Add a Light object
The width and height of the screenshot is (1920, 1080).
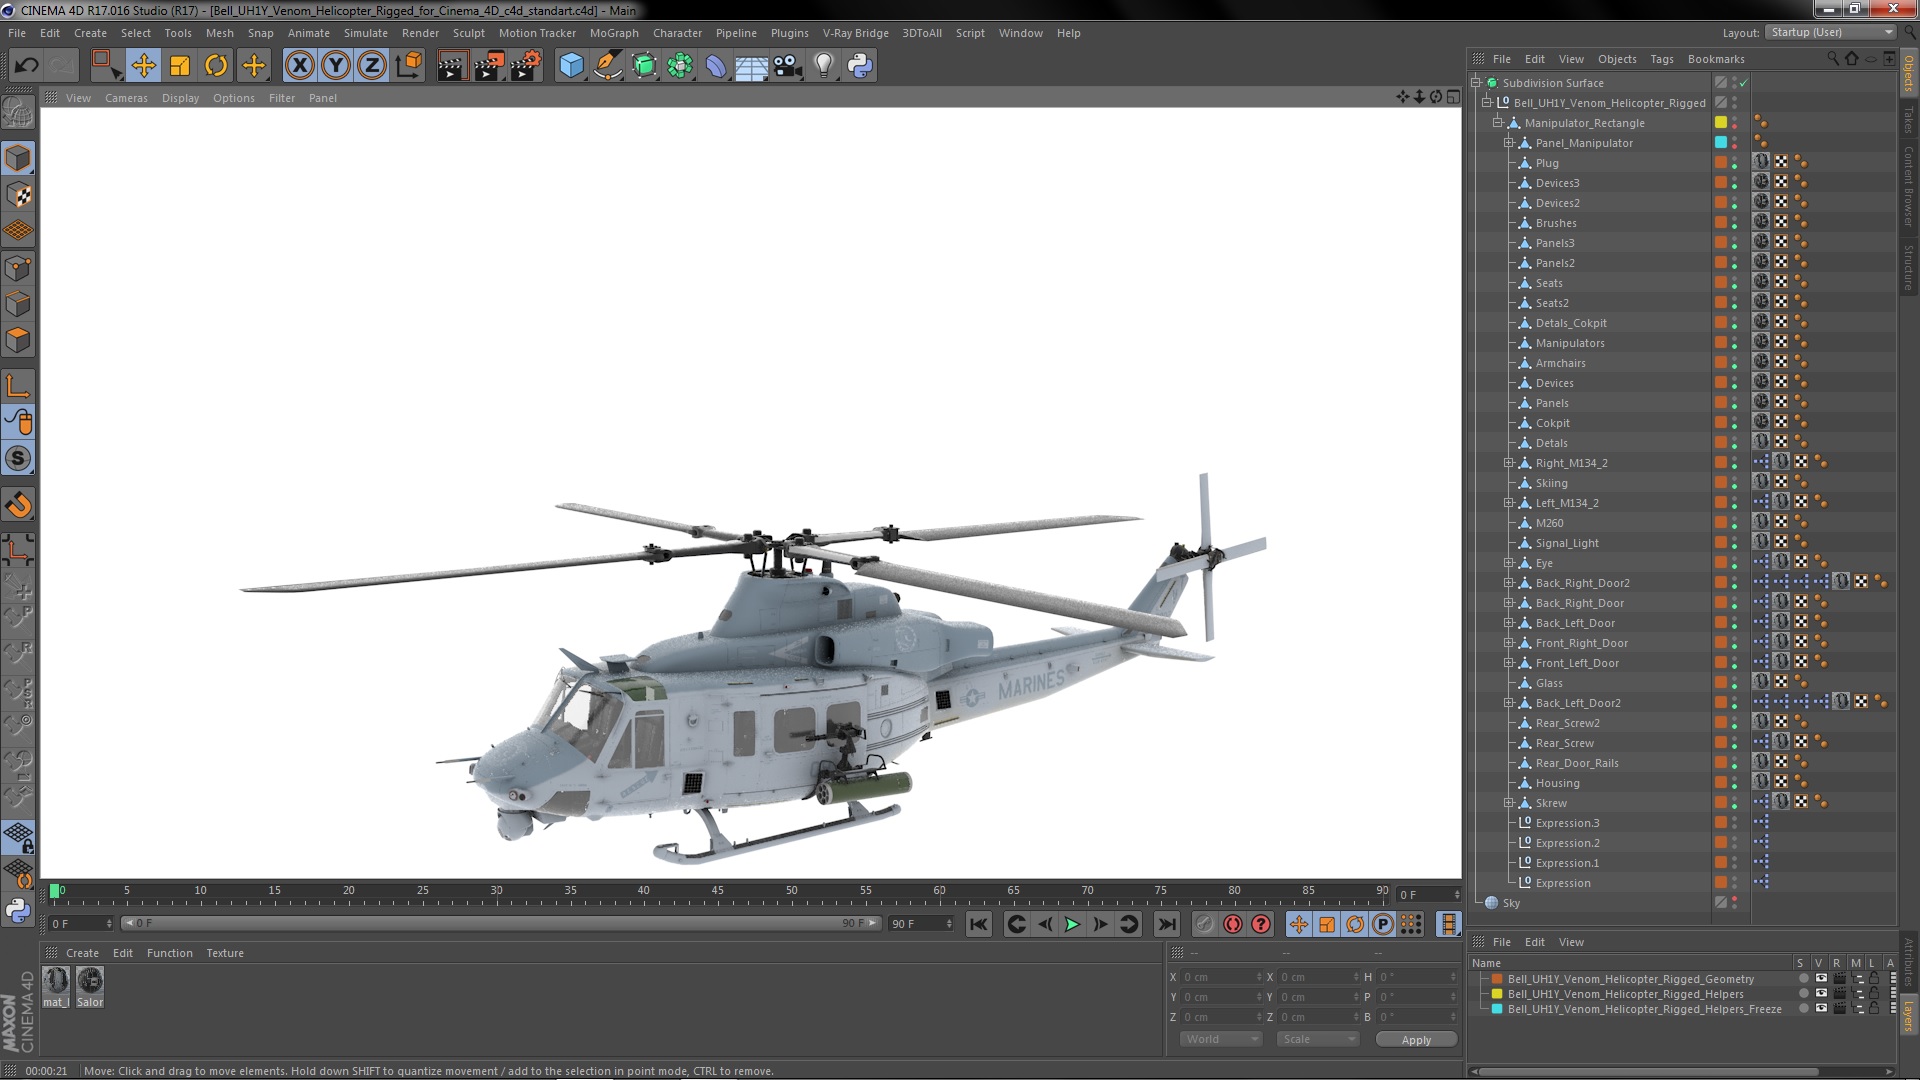click(x=824, y=66)
